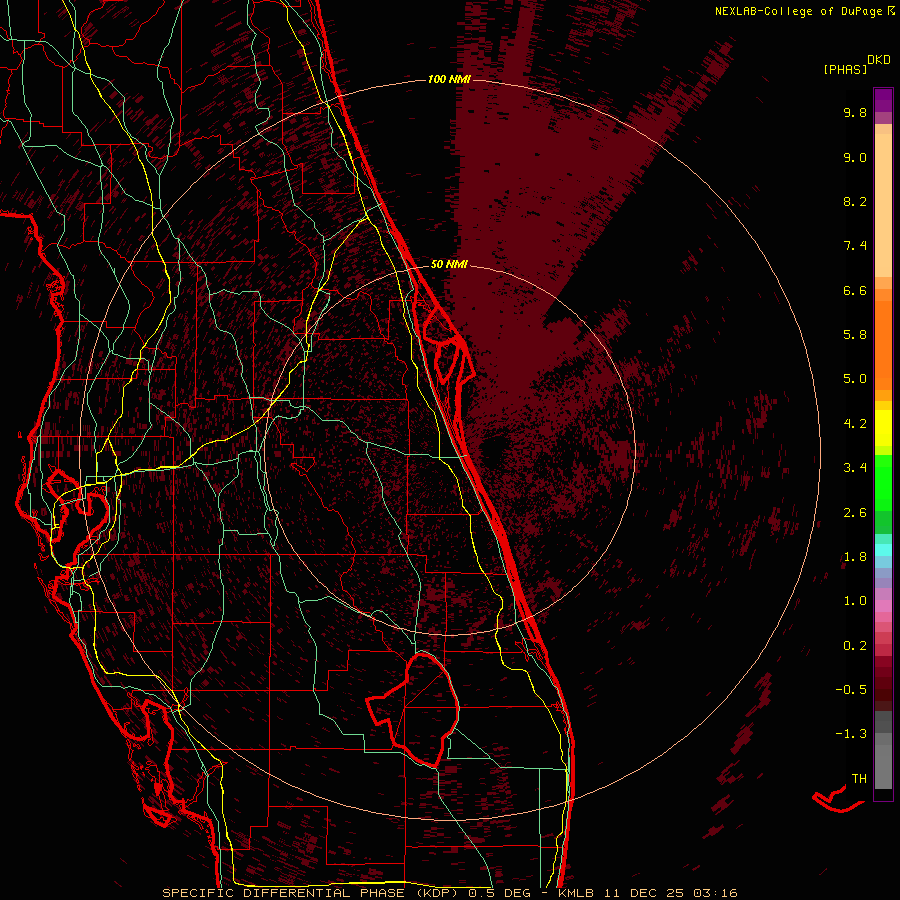Select the 9.8 value on the color scale
Screen dimensions: 900x900
pyautogui.click(x=855, y=112)
